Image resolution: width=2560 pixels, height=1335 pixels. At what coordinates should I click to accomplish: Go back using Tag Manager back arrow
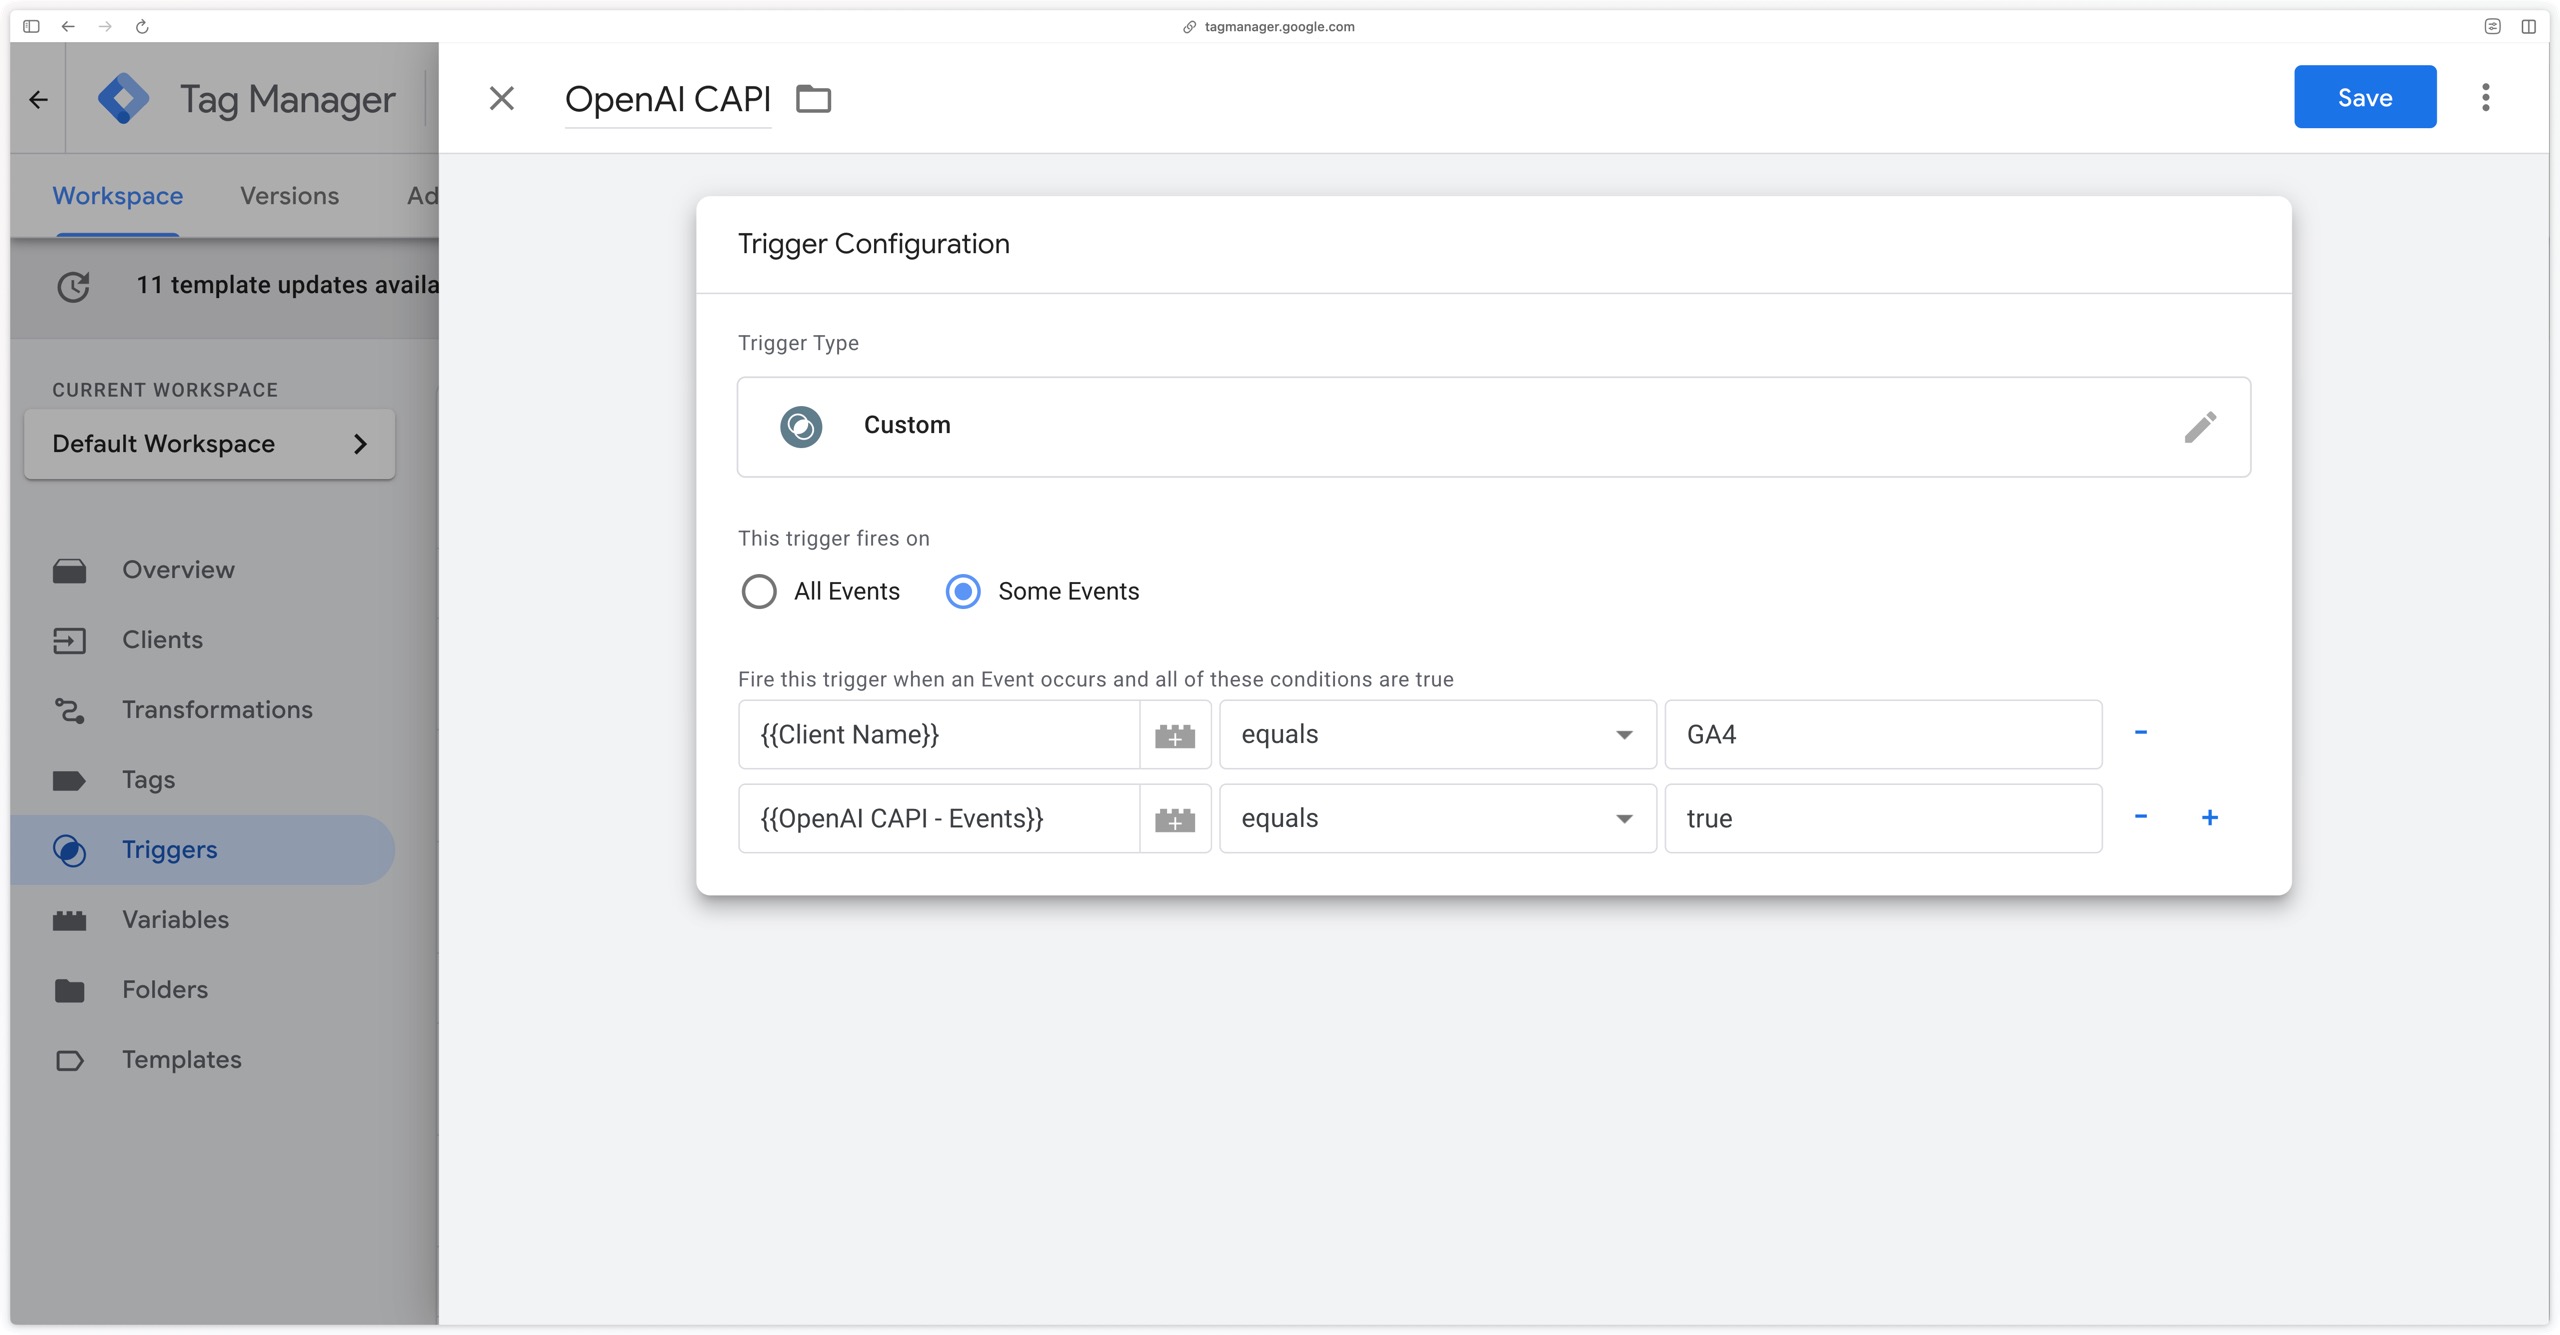click(x=38, y=99)
